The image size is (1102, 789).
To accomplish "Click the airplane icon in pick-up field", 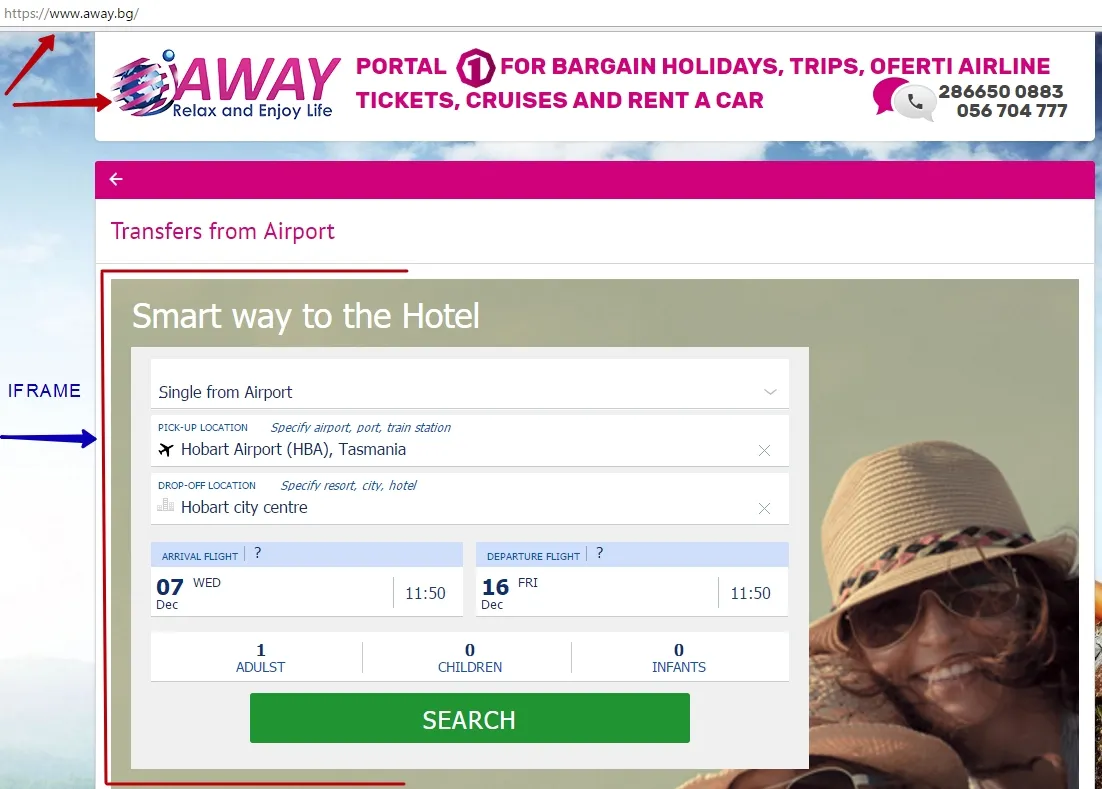I will (166, 450).
